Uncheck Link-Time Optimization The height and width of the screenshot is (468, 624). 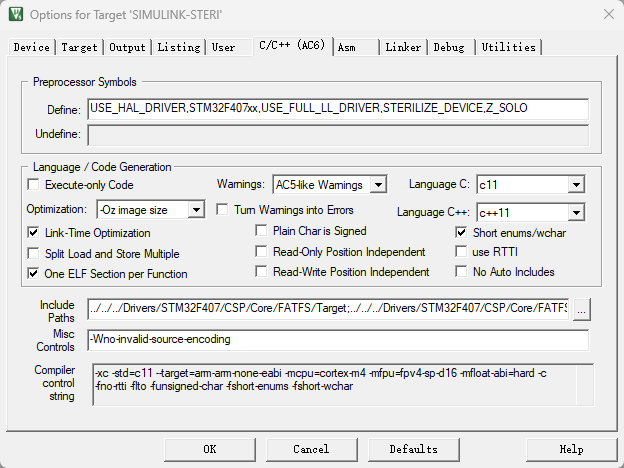[x=33, y=232]
